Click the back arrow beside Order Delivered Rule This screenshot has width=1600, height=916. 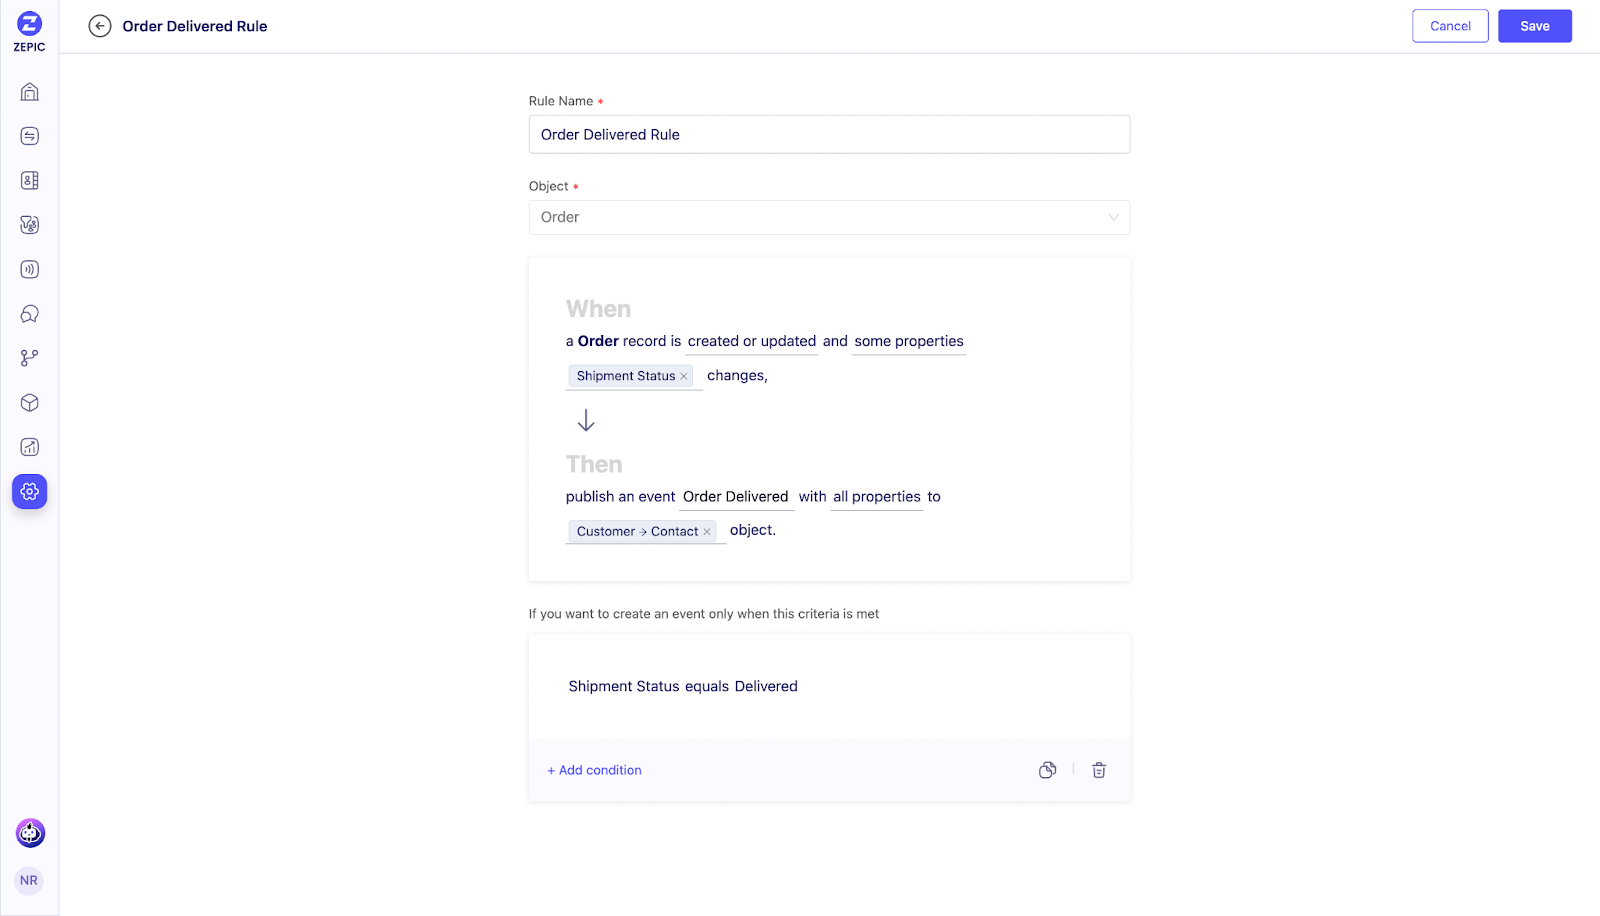[x=100, y=26]
